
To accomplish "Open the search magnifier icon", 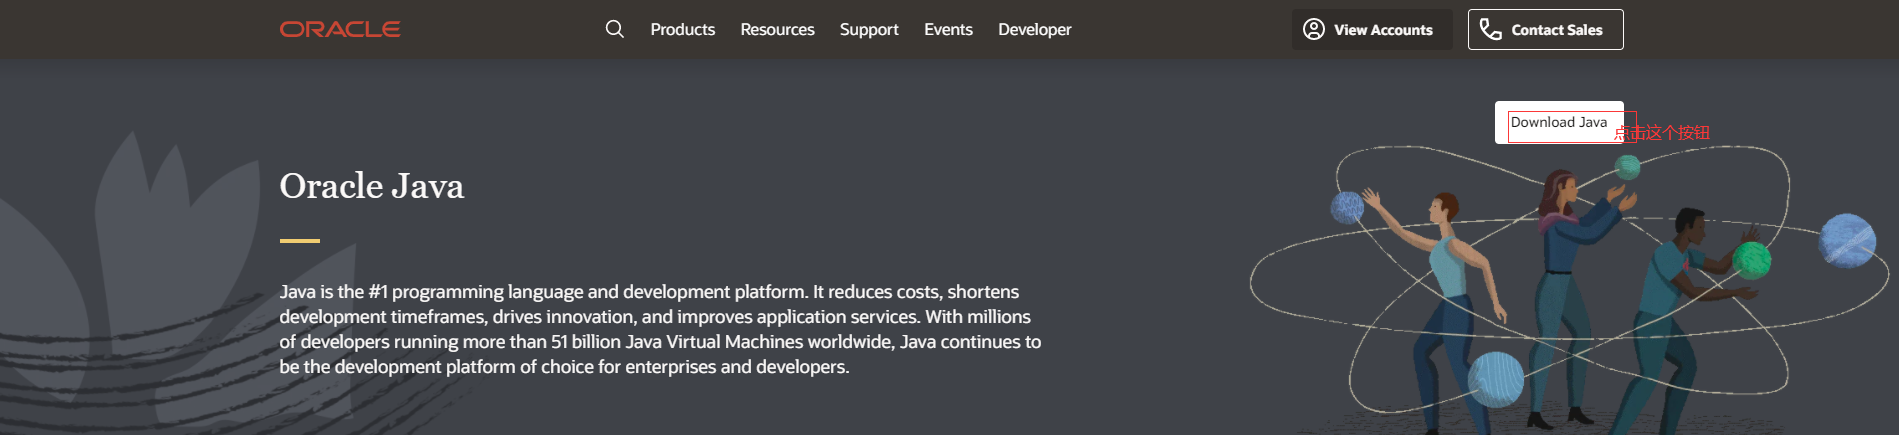I will point(615,29).
